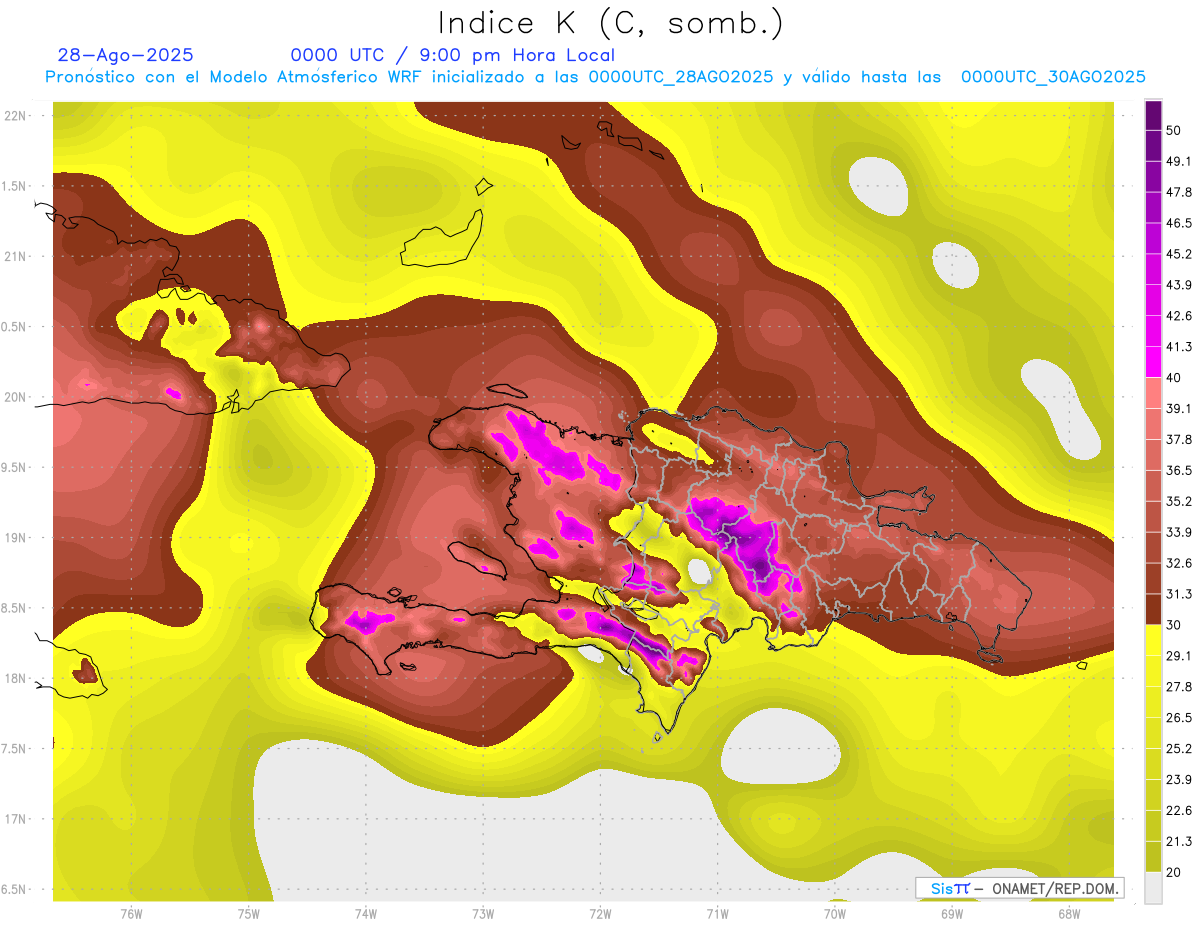Click the 20N latitude axis label
1200x927 pixels.
tap(17, 397)
